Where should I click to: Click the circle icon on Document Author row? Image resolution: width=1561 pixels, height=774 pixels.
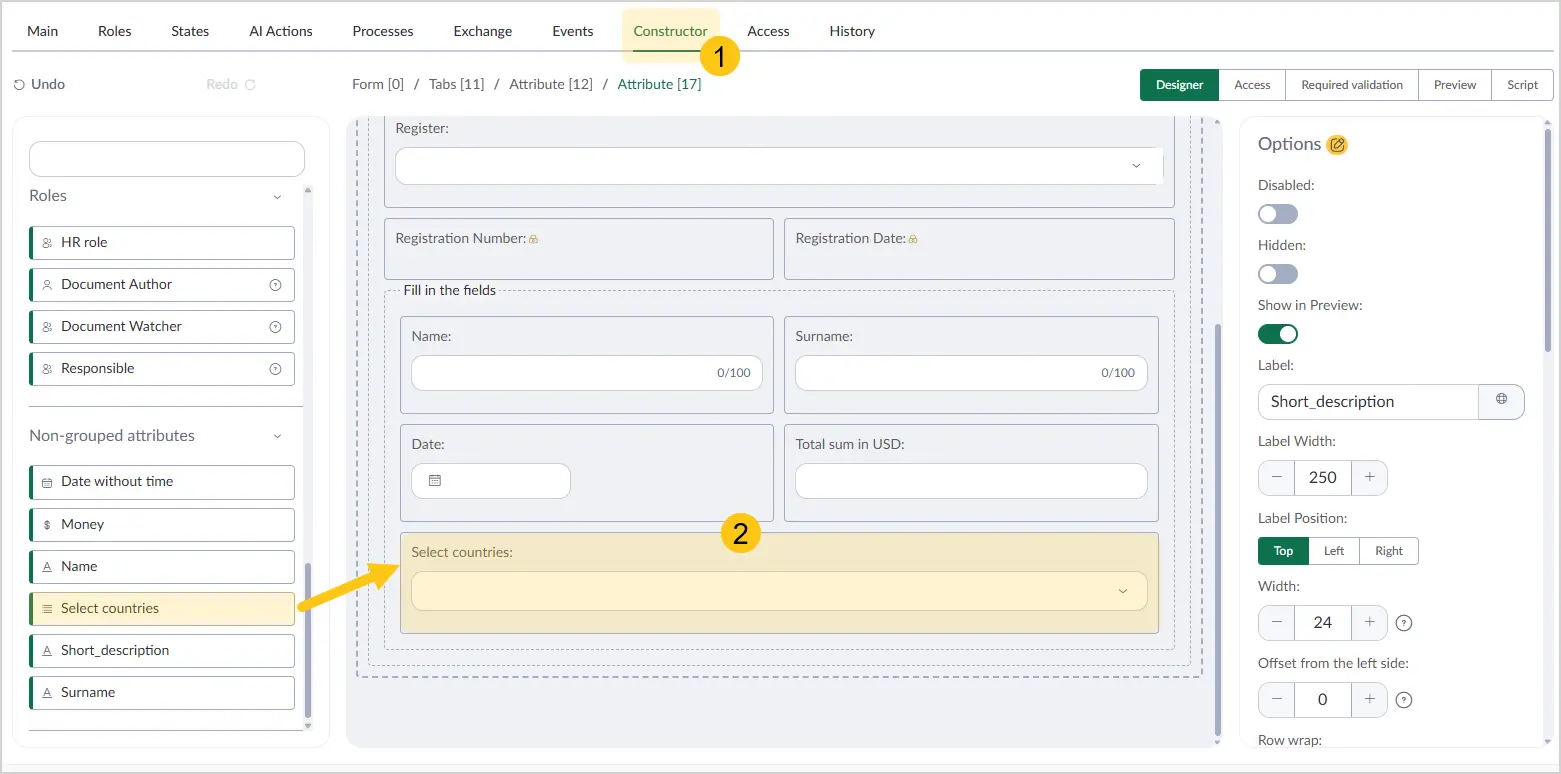(275, 285)
